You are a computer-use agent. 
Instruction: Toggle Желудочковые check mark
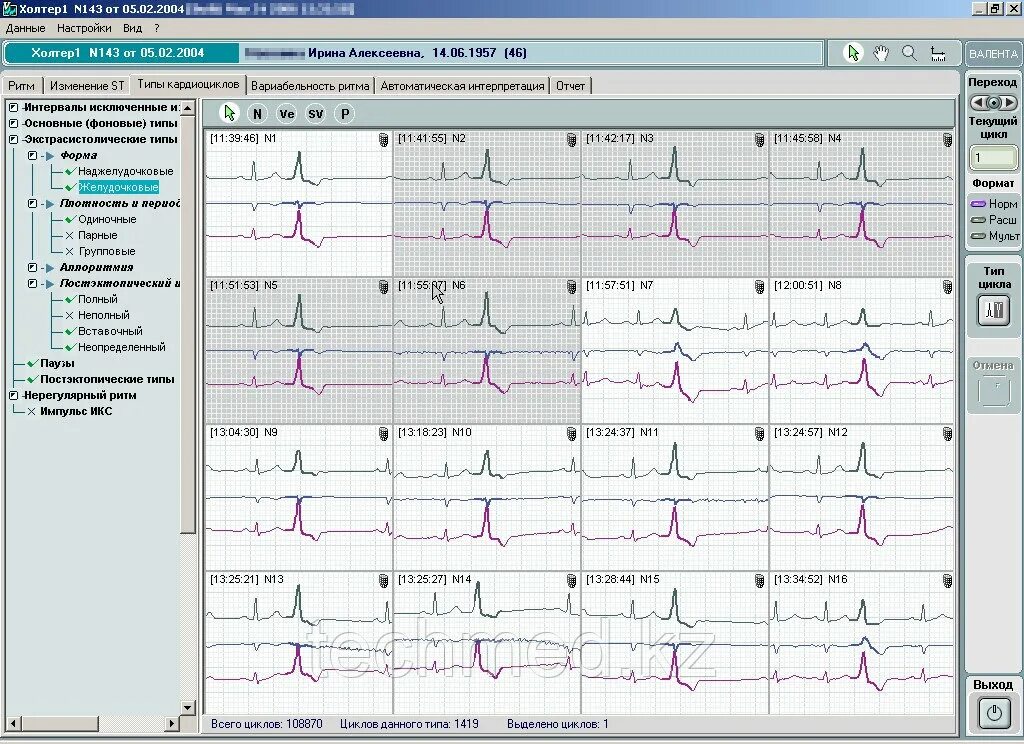[70, 188]
